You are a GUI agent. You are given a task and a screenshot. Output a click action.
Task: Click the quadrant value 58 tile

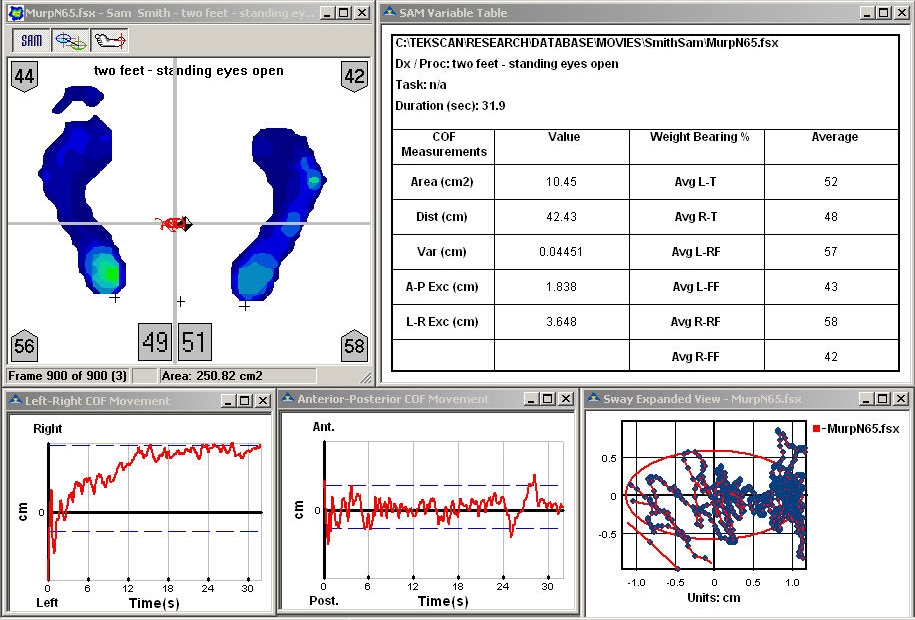(353, 345)
